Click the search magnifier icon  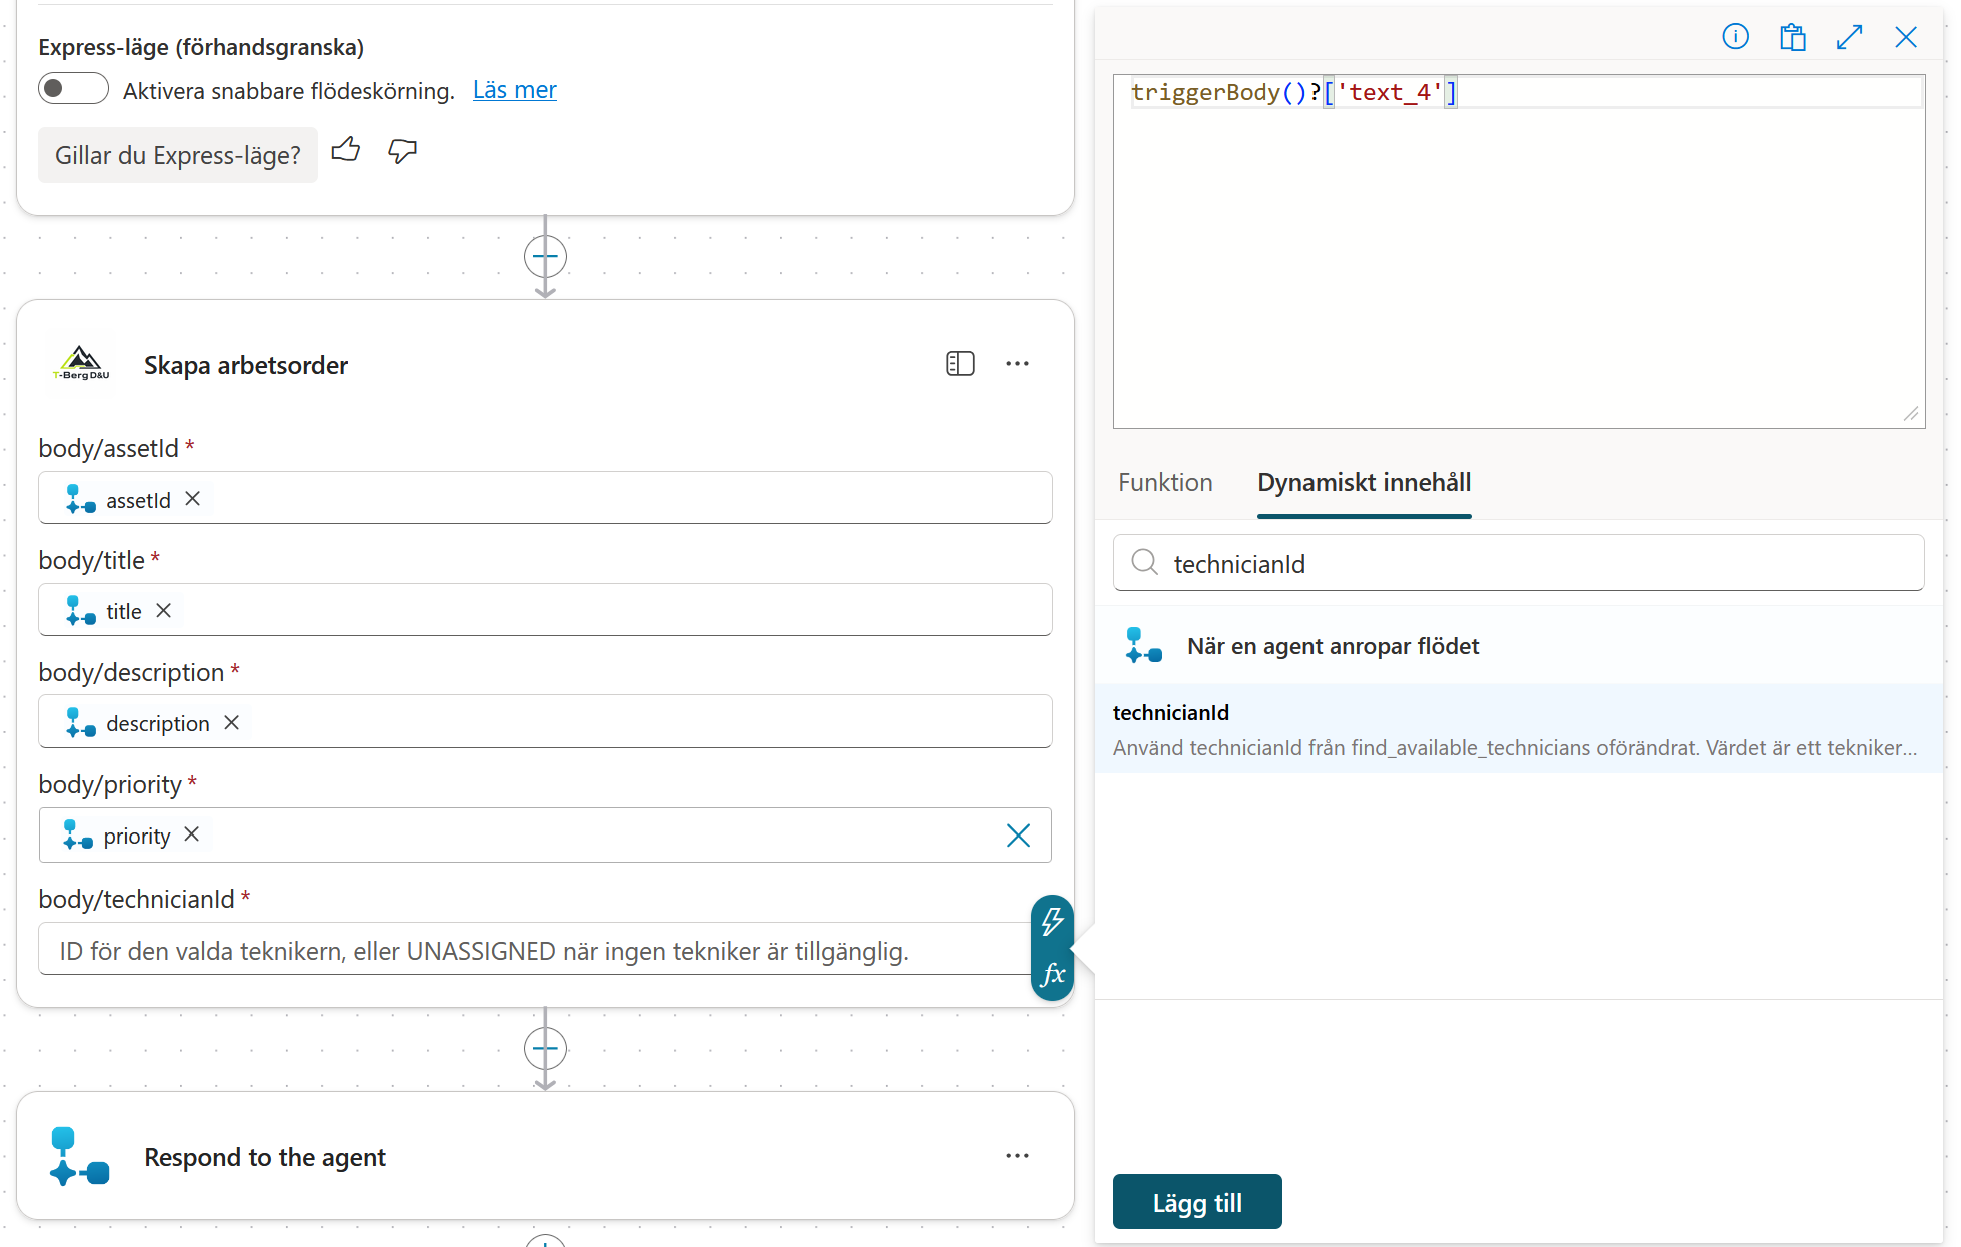(1144, 562)
